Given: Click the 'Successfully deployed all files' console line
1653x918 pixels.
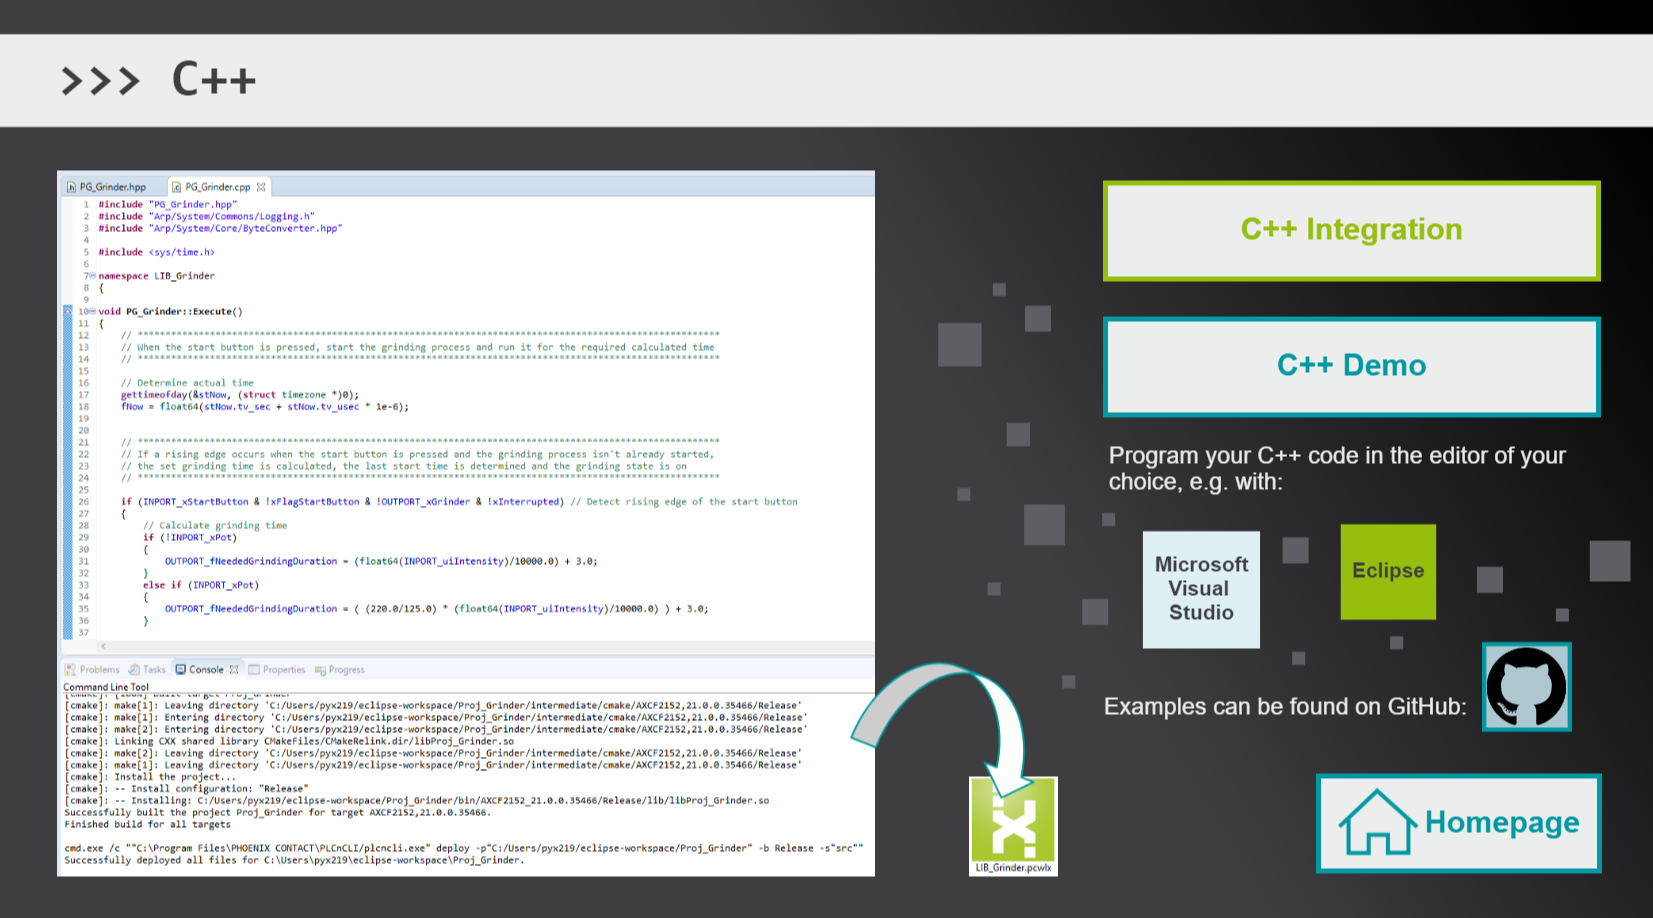Looking at the screenshot, I should coord(294,860).
